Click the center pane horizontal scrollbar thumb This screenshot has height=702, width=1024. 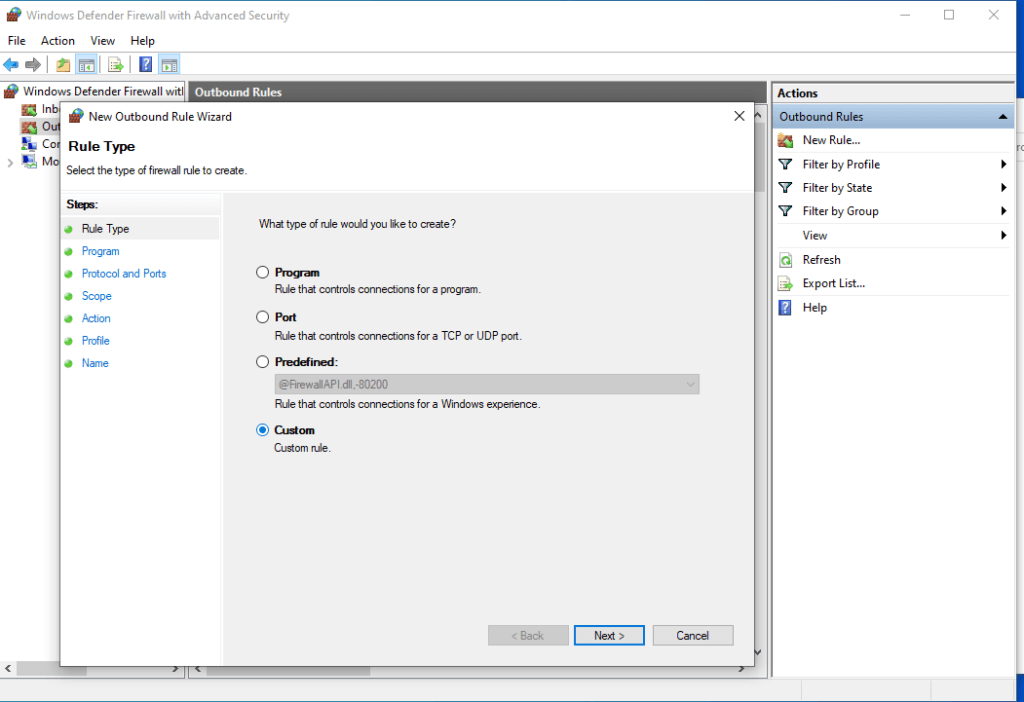coord(288,669)
